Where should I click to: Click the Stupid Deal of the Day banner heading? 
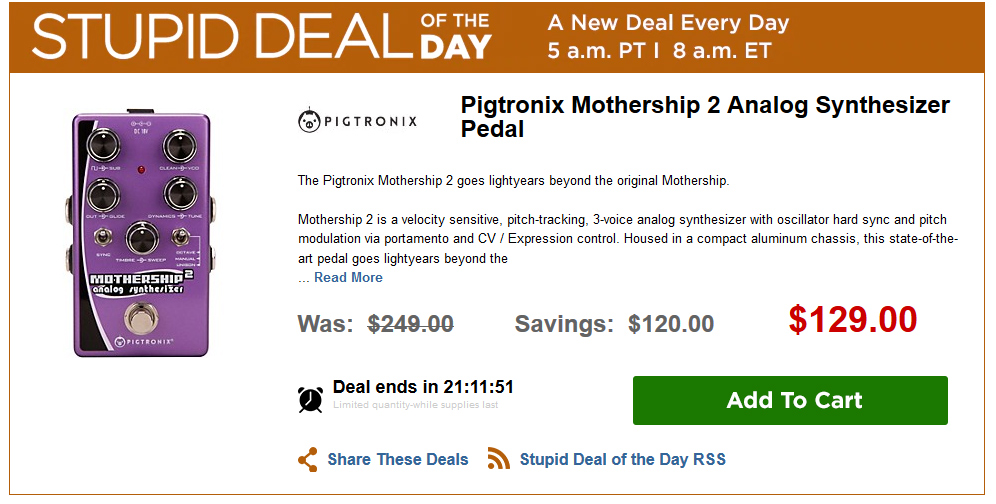[x=262, y=36]
